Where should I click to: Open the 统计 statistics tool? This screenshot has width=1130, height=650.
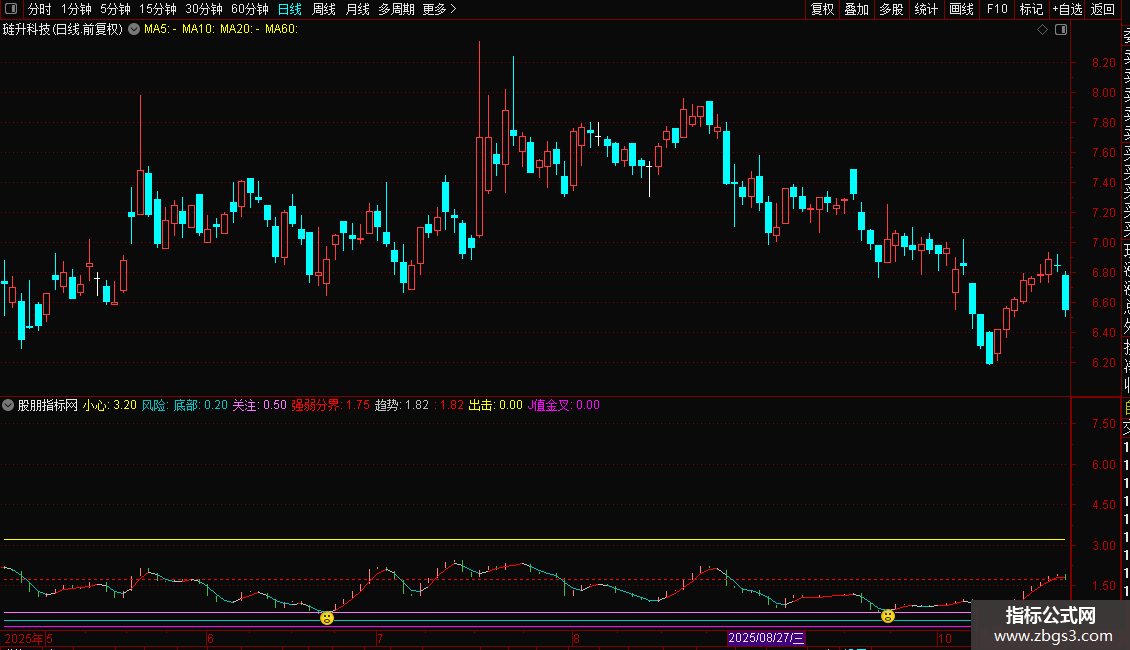pyautogui.click(x=926, y=9)
